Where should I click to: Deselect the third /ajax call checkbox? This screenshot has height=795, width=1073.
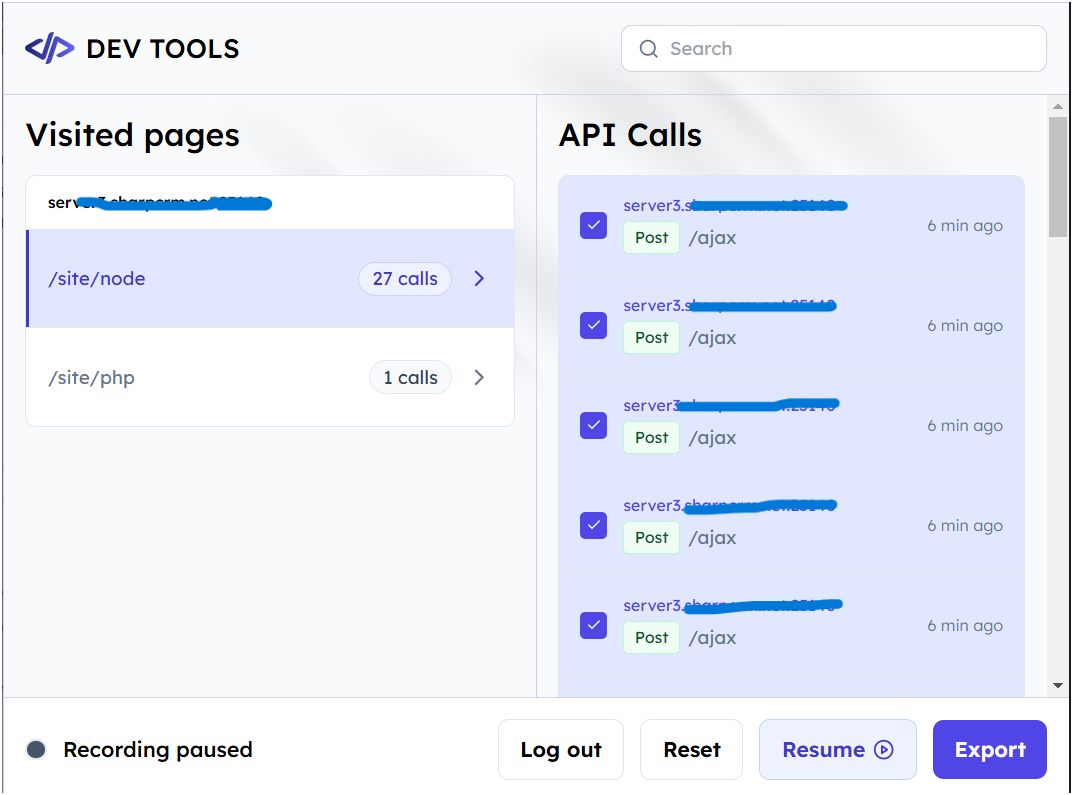pyautogui.click(x=593, y=425)
